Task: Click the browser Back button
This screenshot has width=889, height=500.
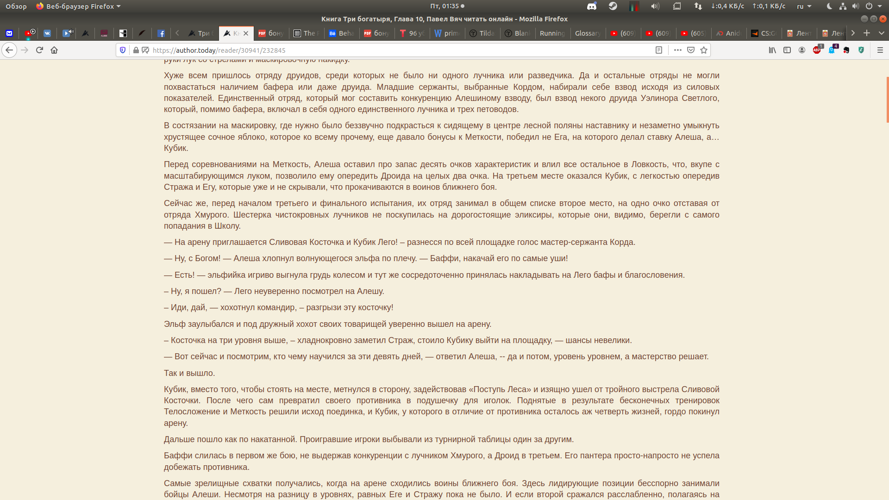Action: click(10, 50)
